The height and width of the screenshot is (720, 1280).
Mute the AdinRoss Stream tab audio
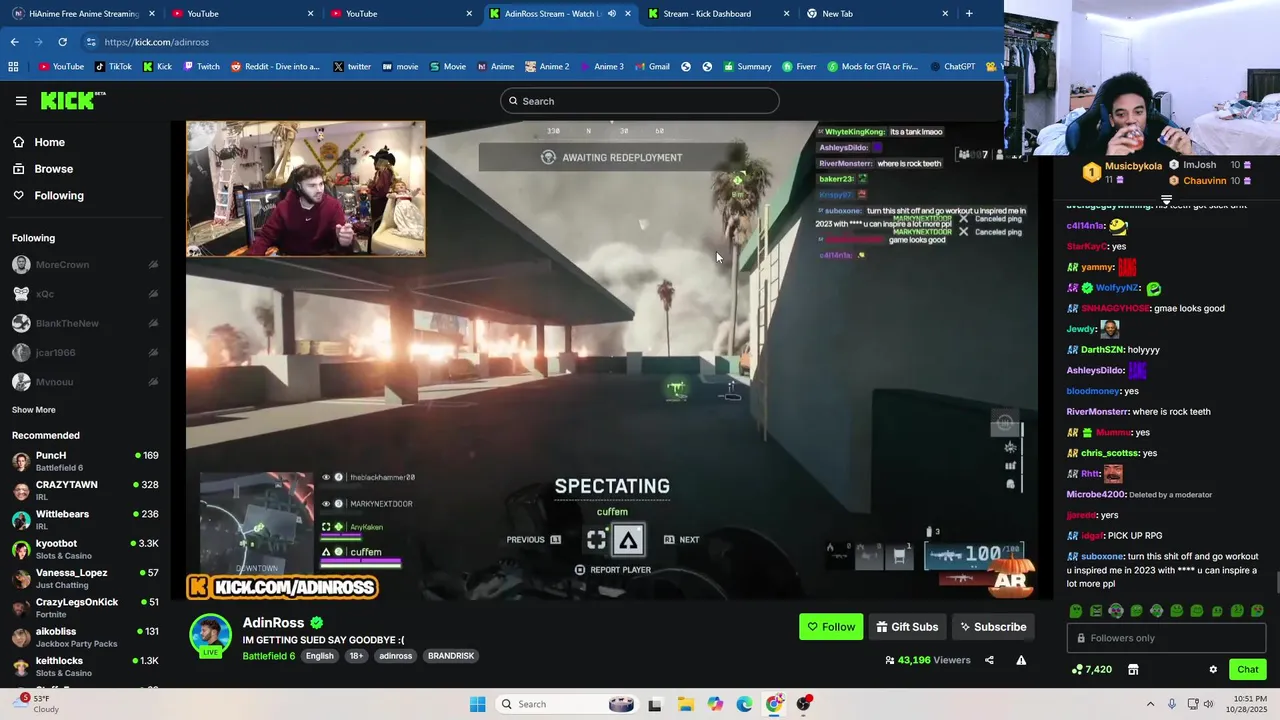(611, 13)
